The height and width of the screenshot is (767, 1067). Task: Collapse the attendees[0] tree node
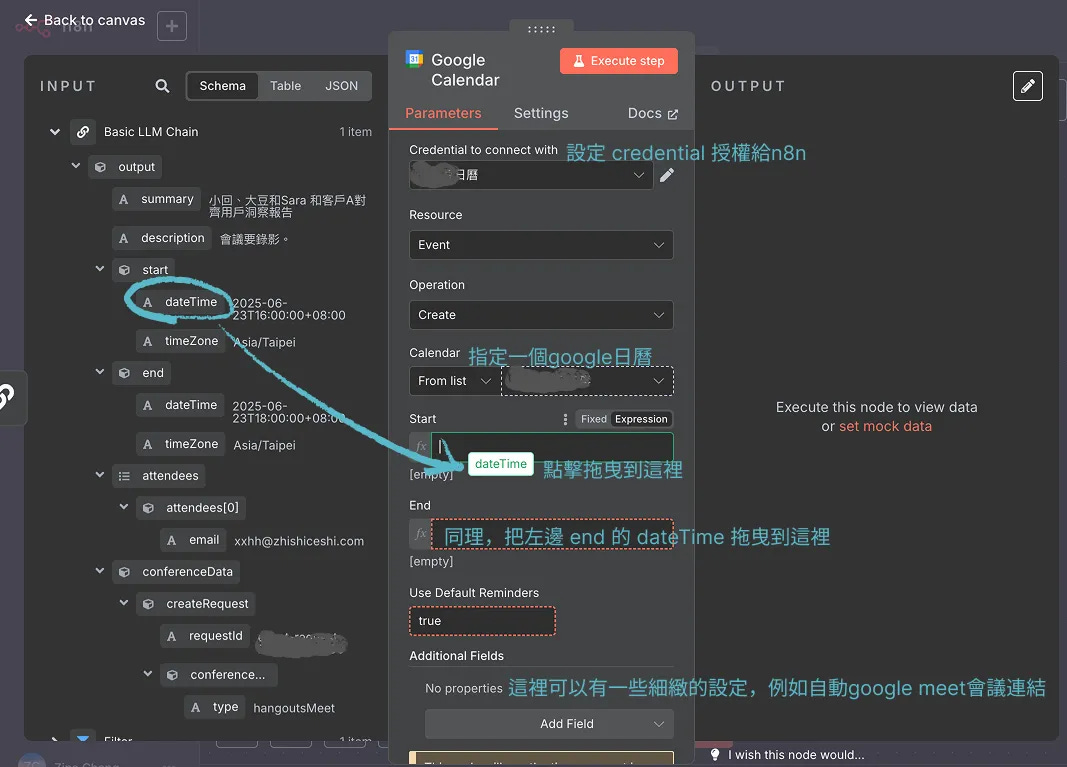click(x=124, y=507)
